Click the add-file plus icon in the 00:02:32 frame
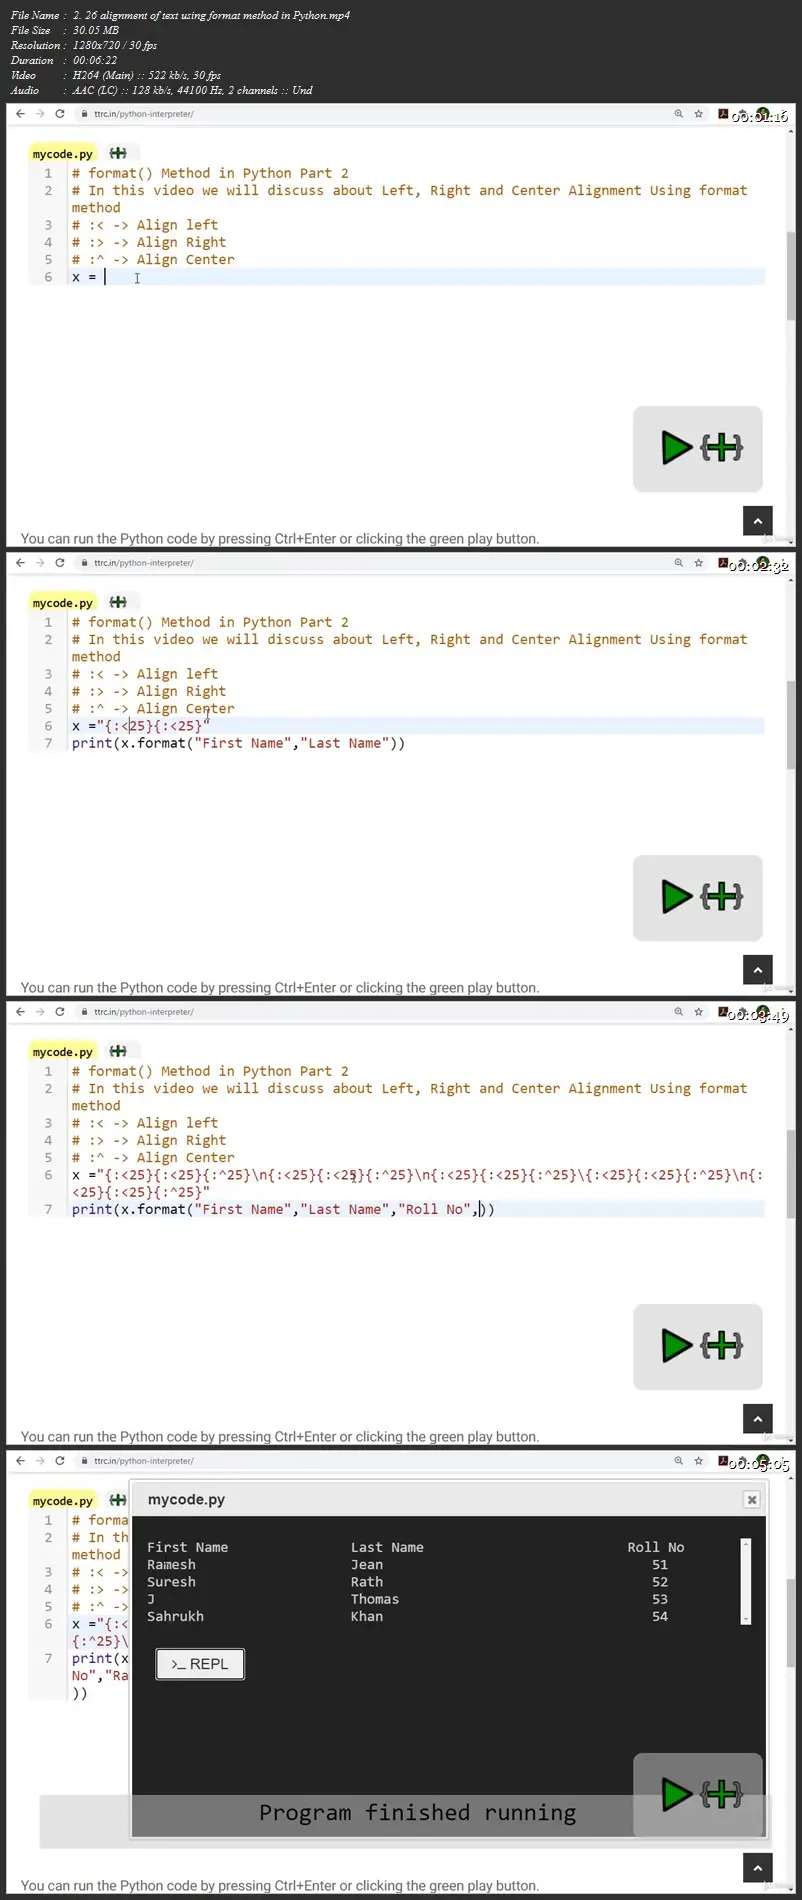This screenshot has width=802, height=1900. pos(118,602)
